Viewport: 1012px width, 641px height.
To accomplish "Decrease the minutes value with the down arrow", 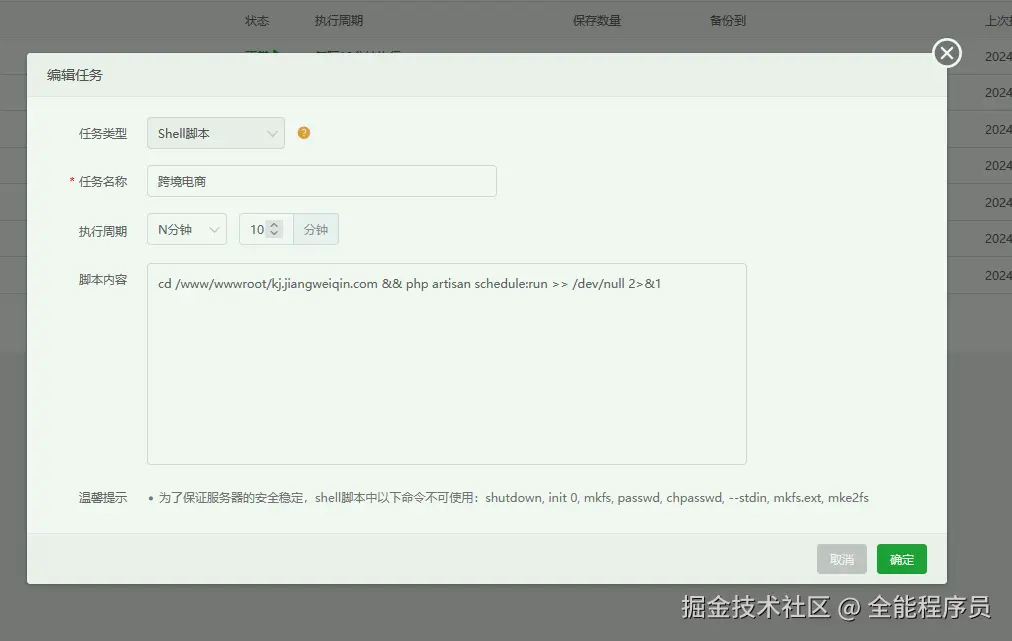I will click(274, 233).
